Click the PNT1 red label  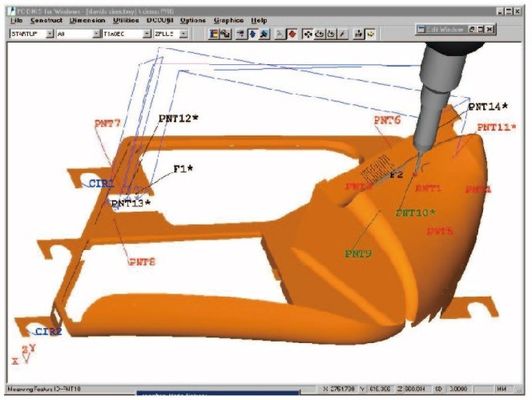coord(428,188)
